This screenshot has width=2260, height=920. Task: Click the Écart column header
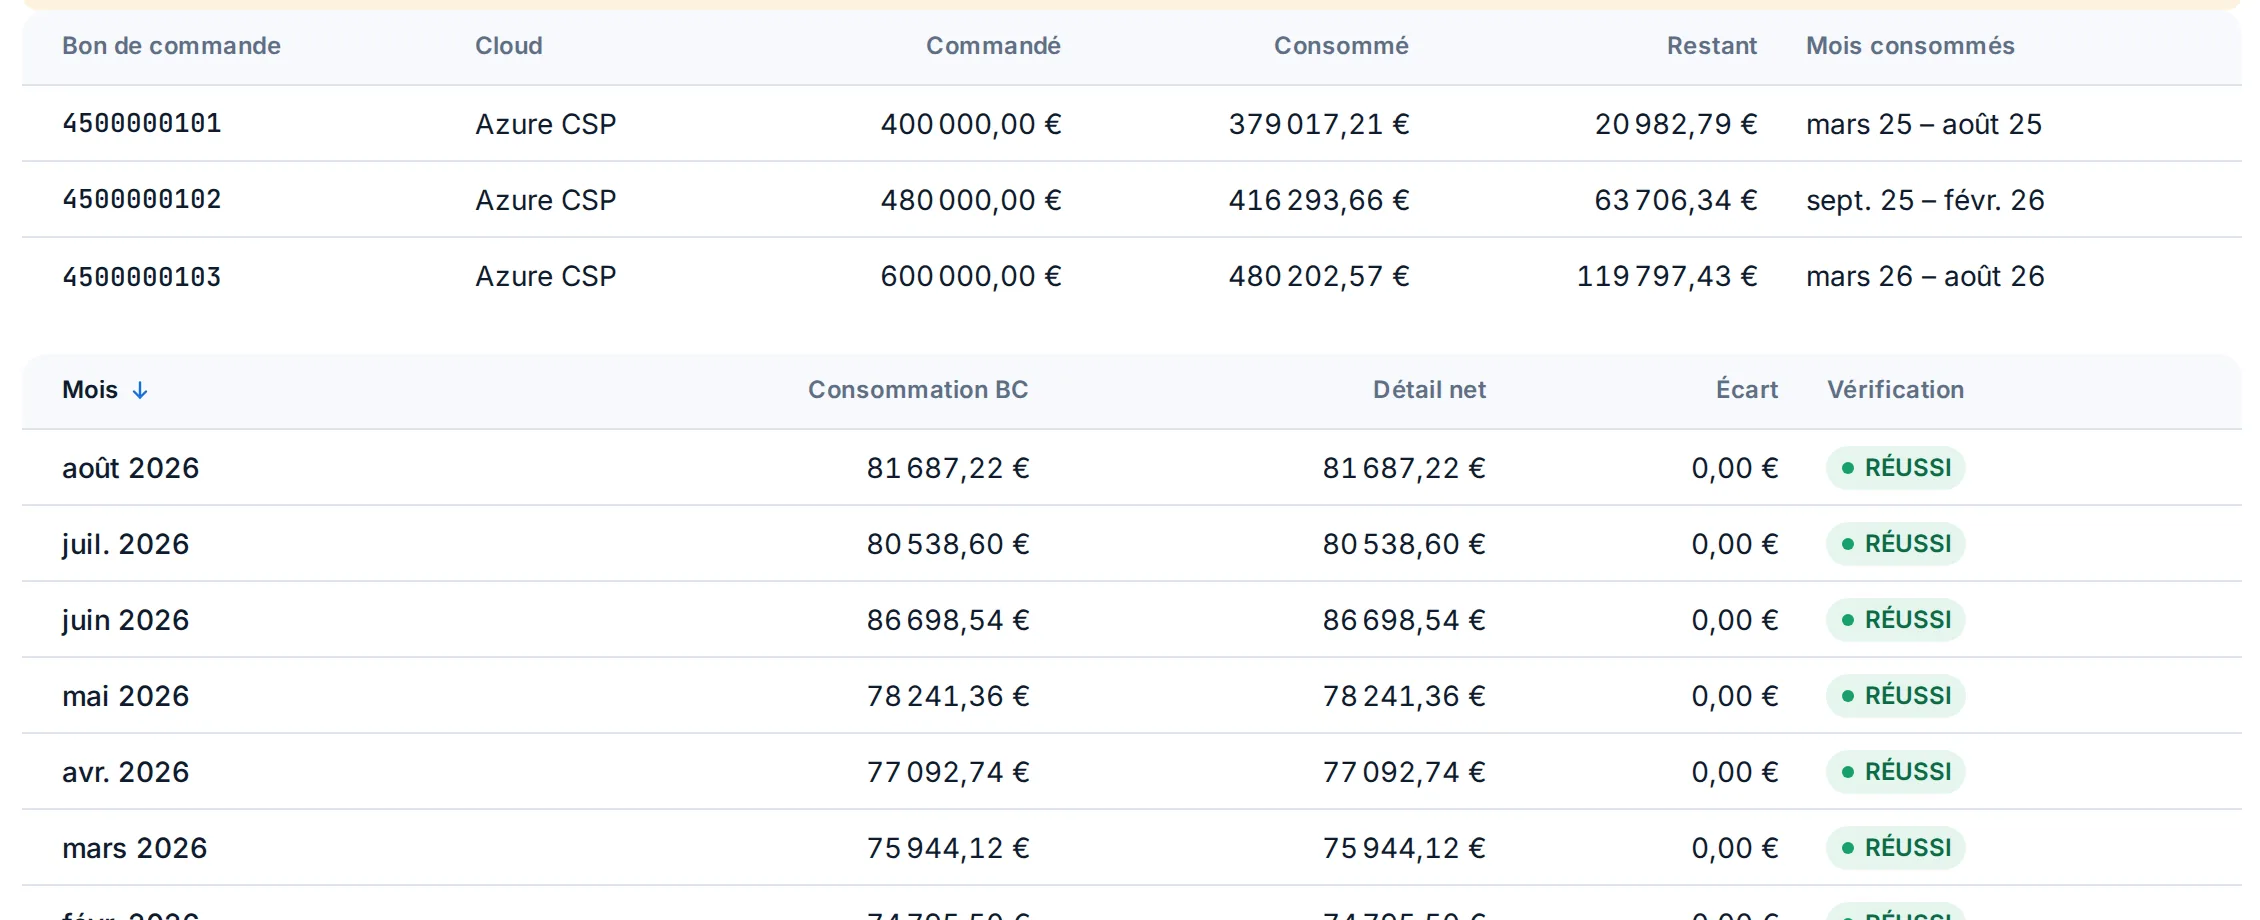1747,390
